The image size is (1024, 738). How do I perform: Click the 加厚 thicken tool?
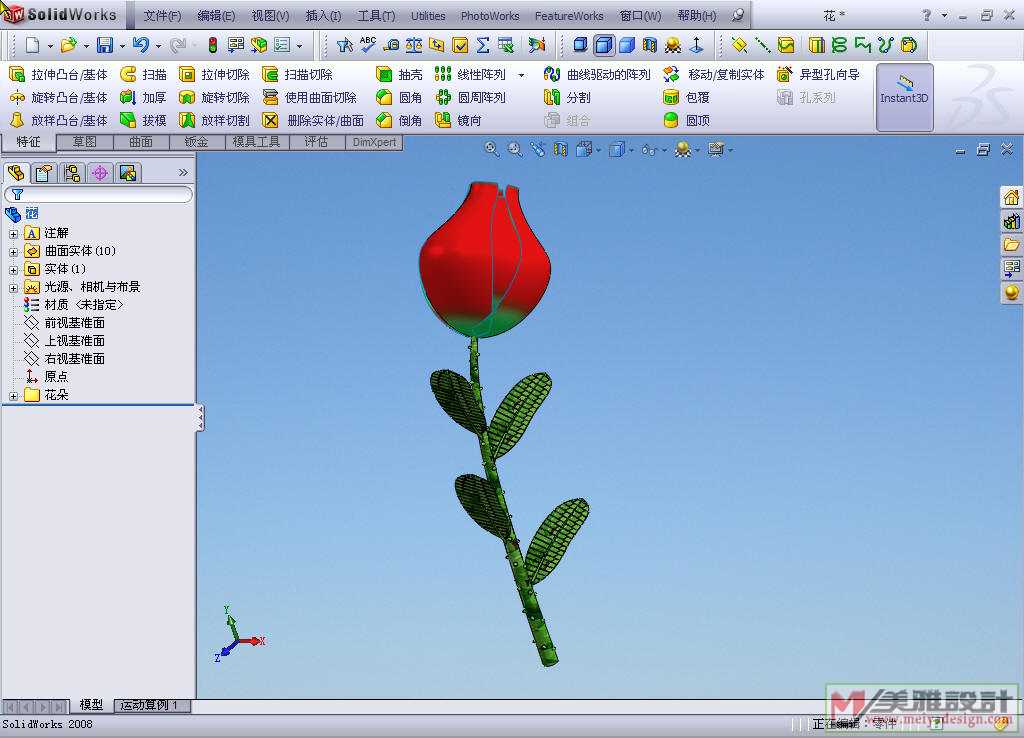[144, 97]
